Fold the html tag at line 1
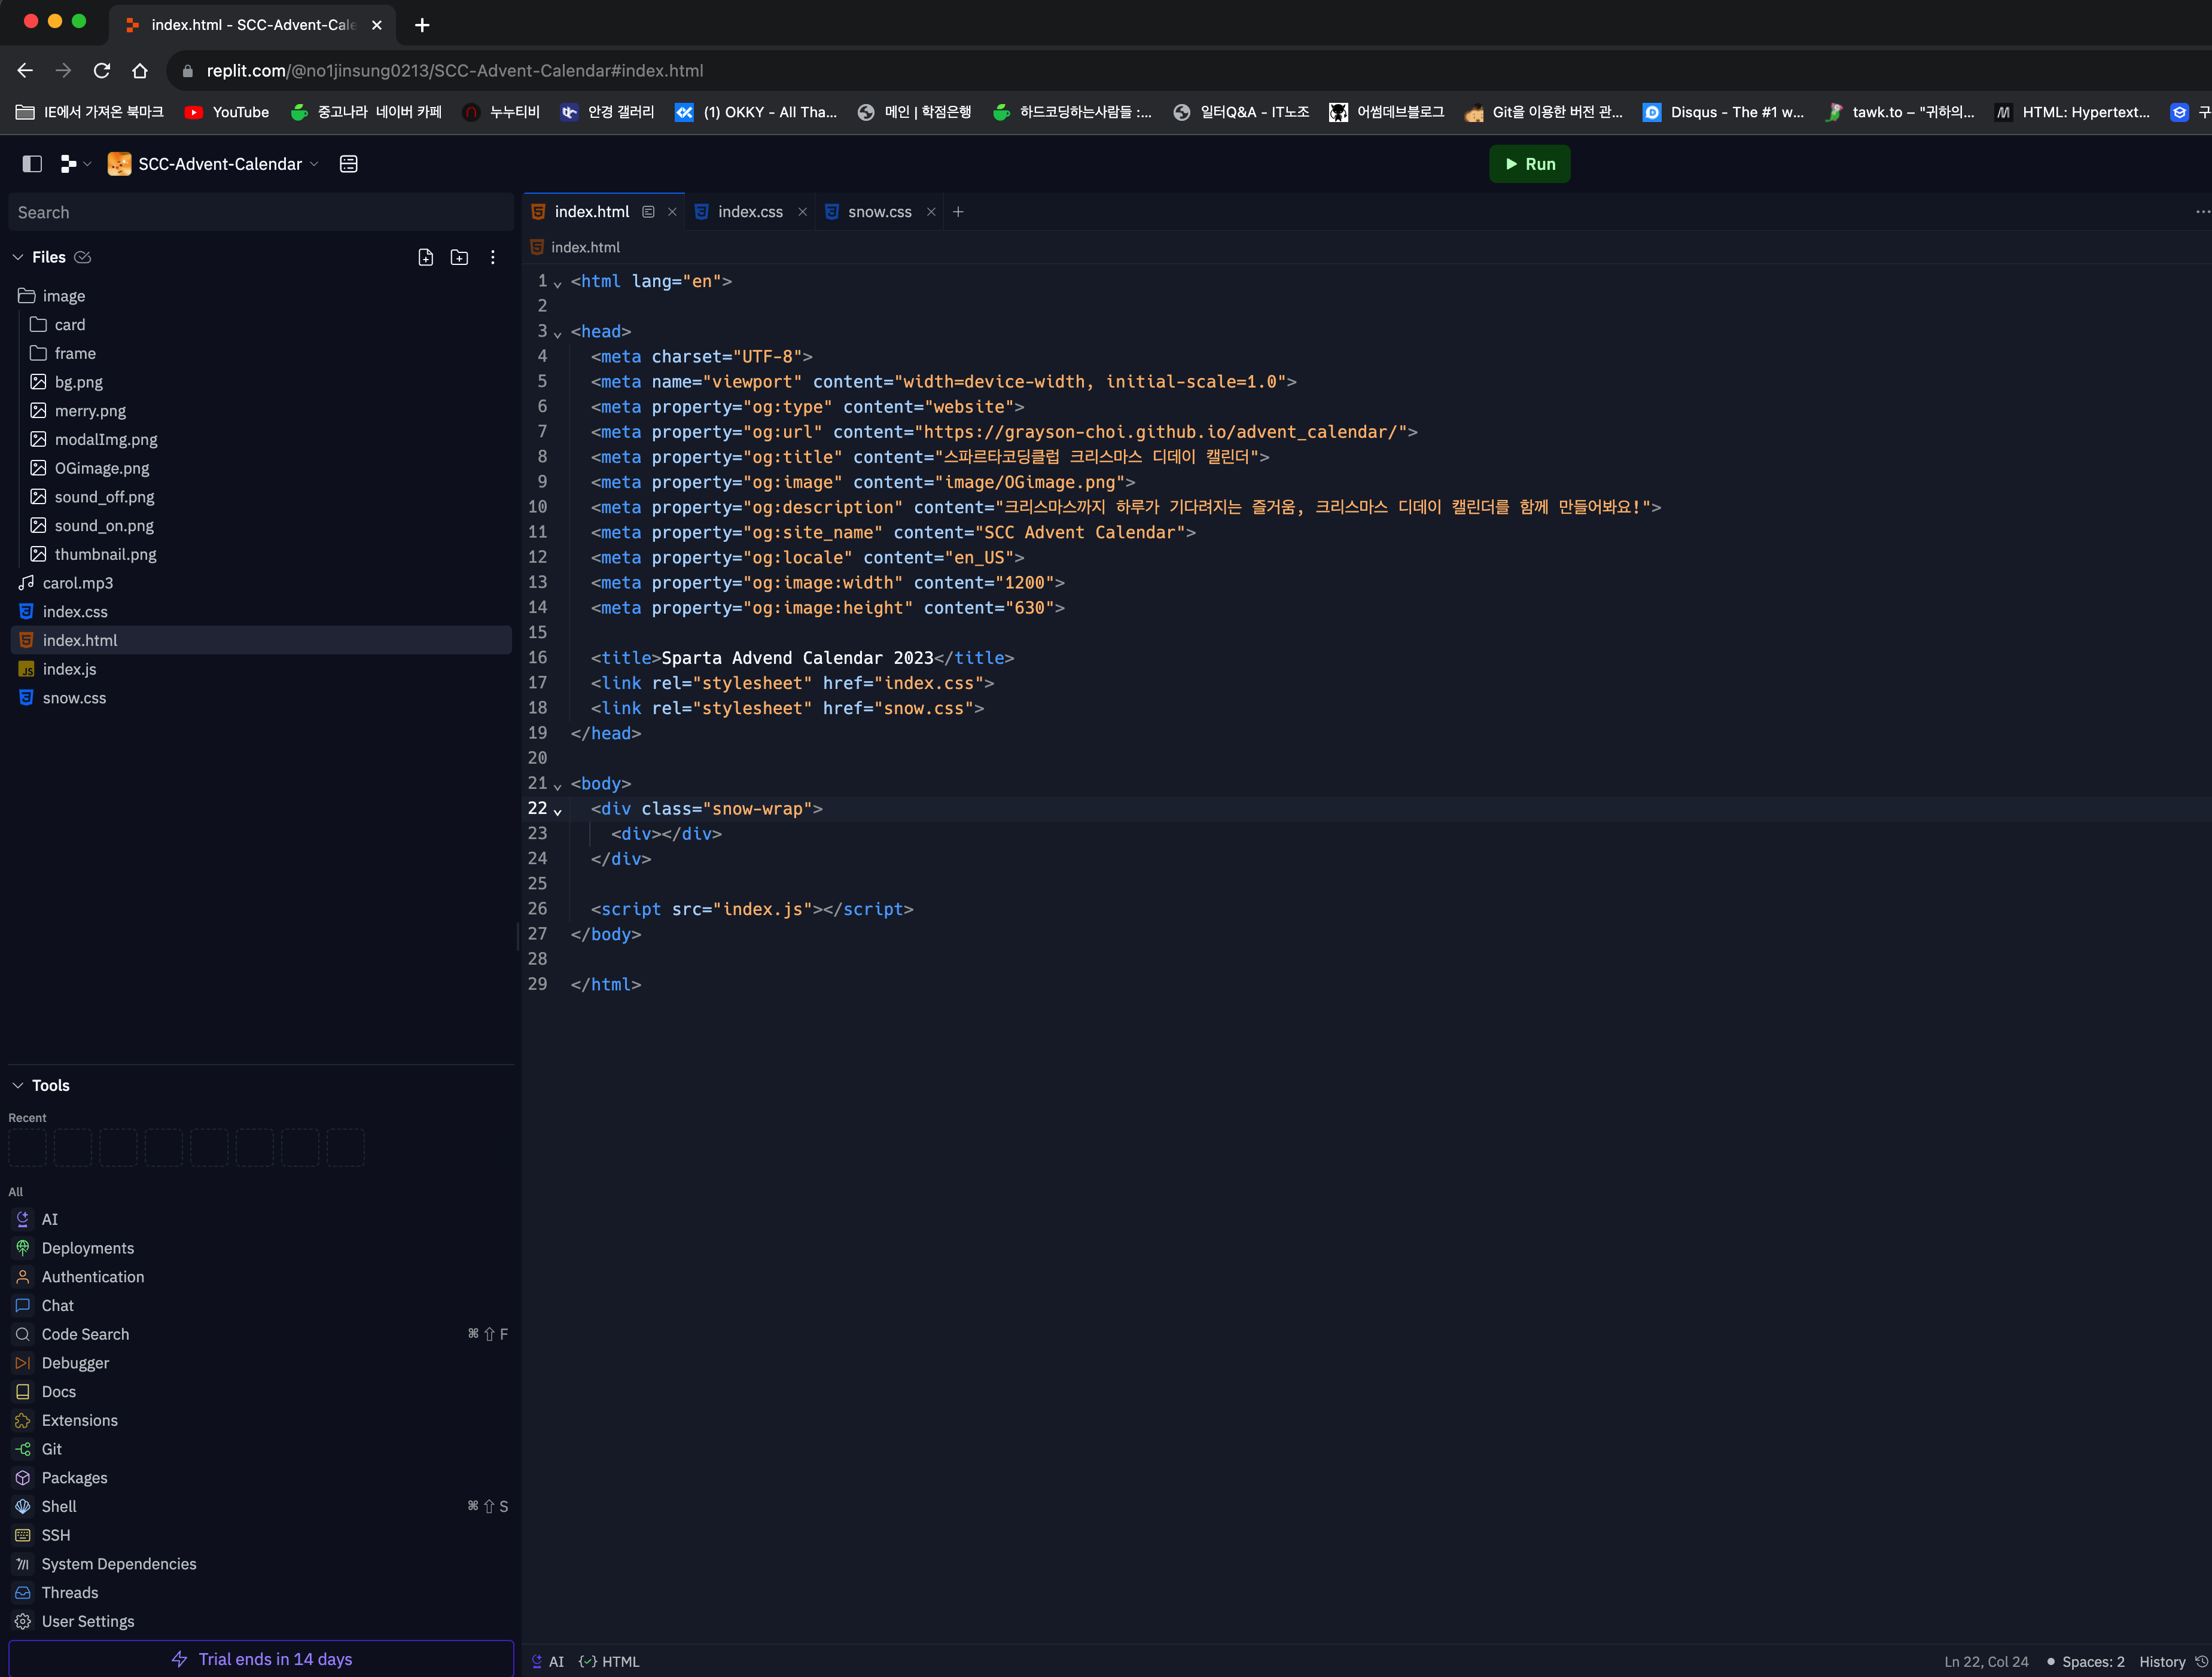 pyautogui.click(x=558, y=284)
